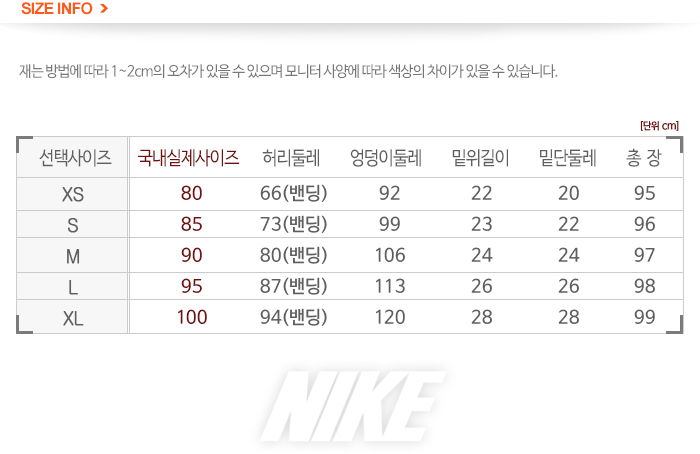Select the S size row label

point(73,225)
